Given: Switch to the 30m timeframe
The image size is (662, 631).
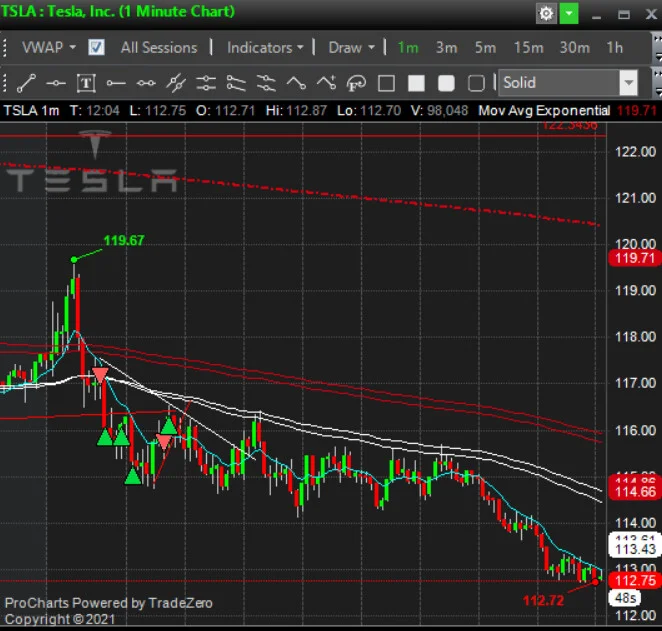Looking at the screenshot, I should [574, 48].
